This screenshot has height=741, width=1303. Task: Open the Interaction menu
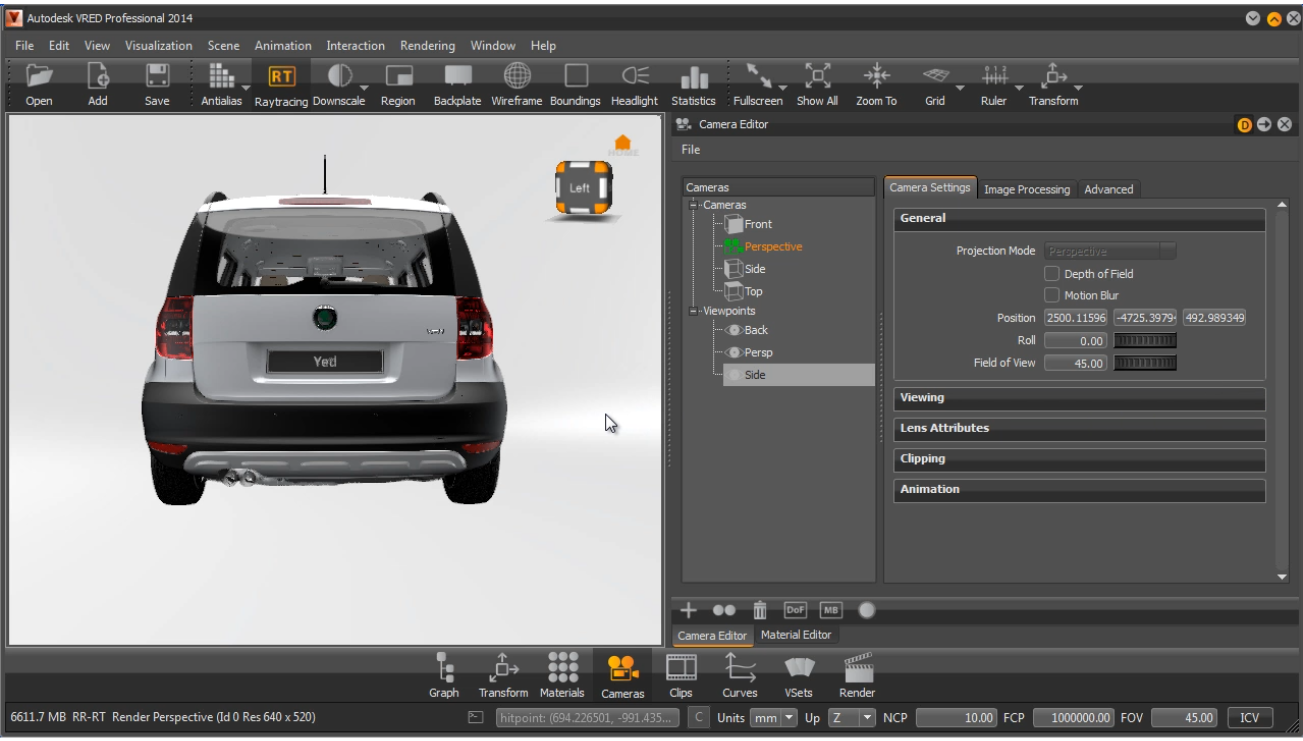(355, 46)
